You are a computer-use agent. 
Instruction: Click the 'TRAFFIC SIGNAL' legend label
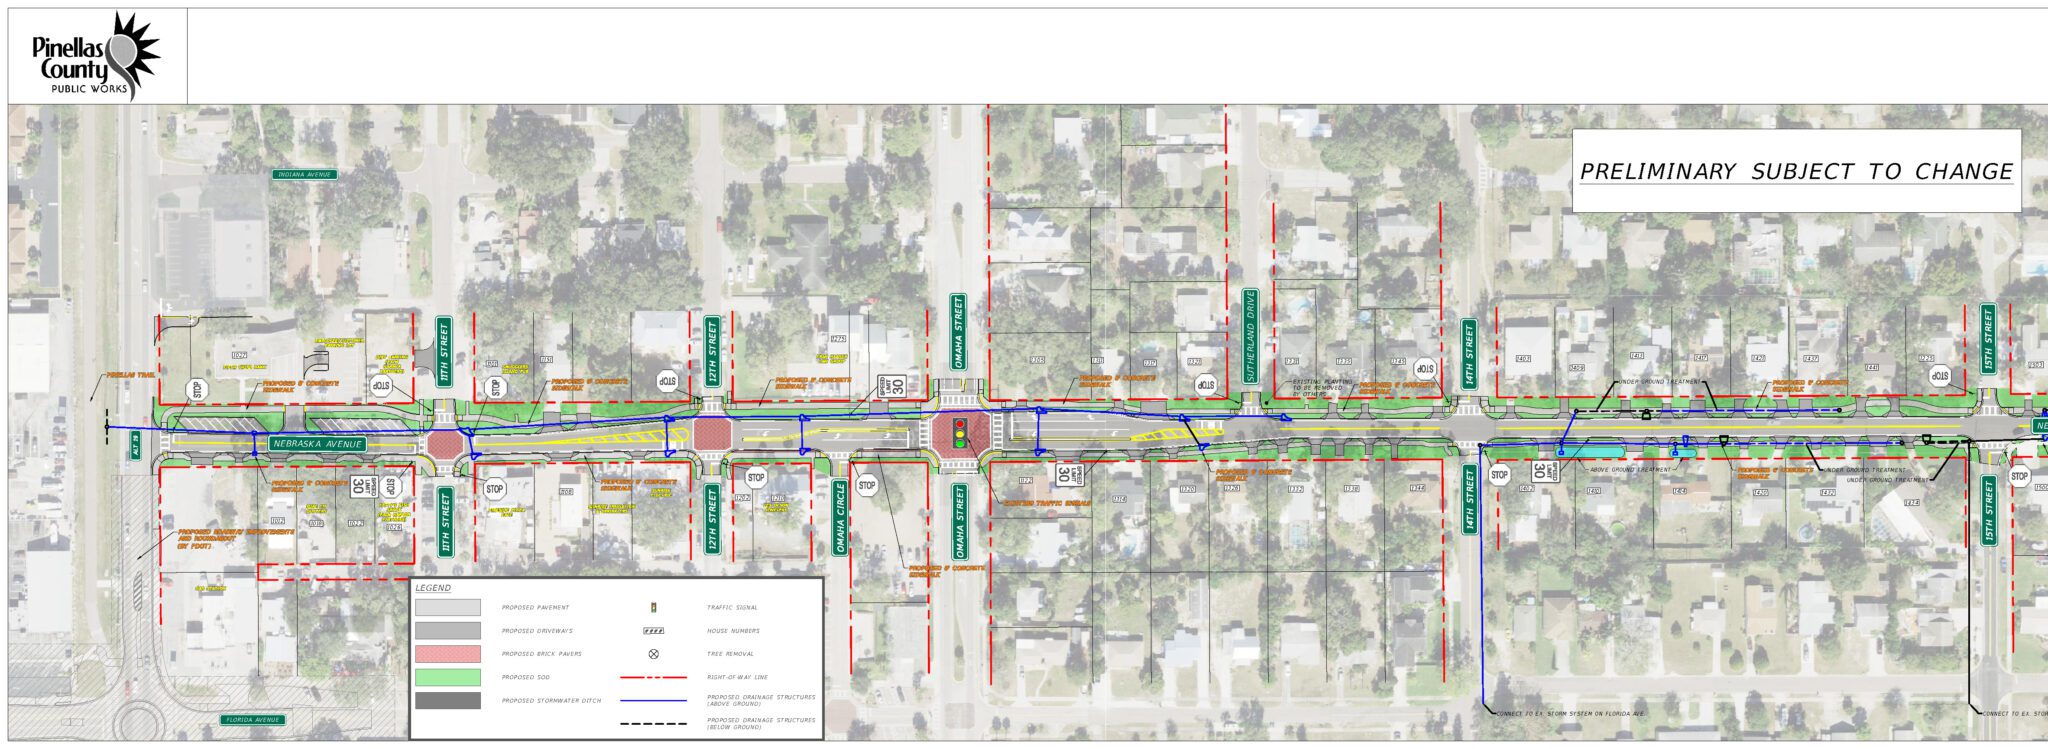point(732,607)
